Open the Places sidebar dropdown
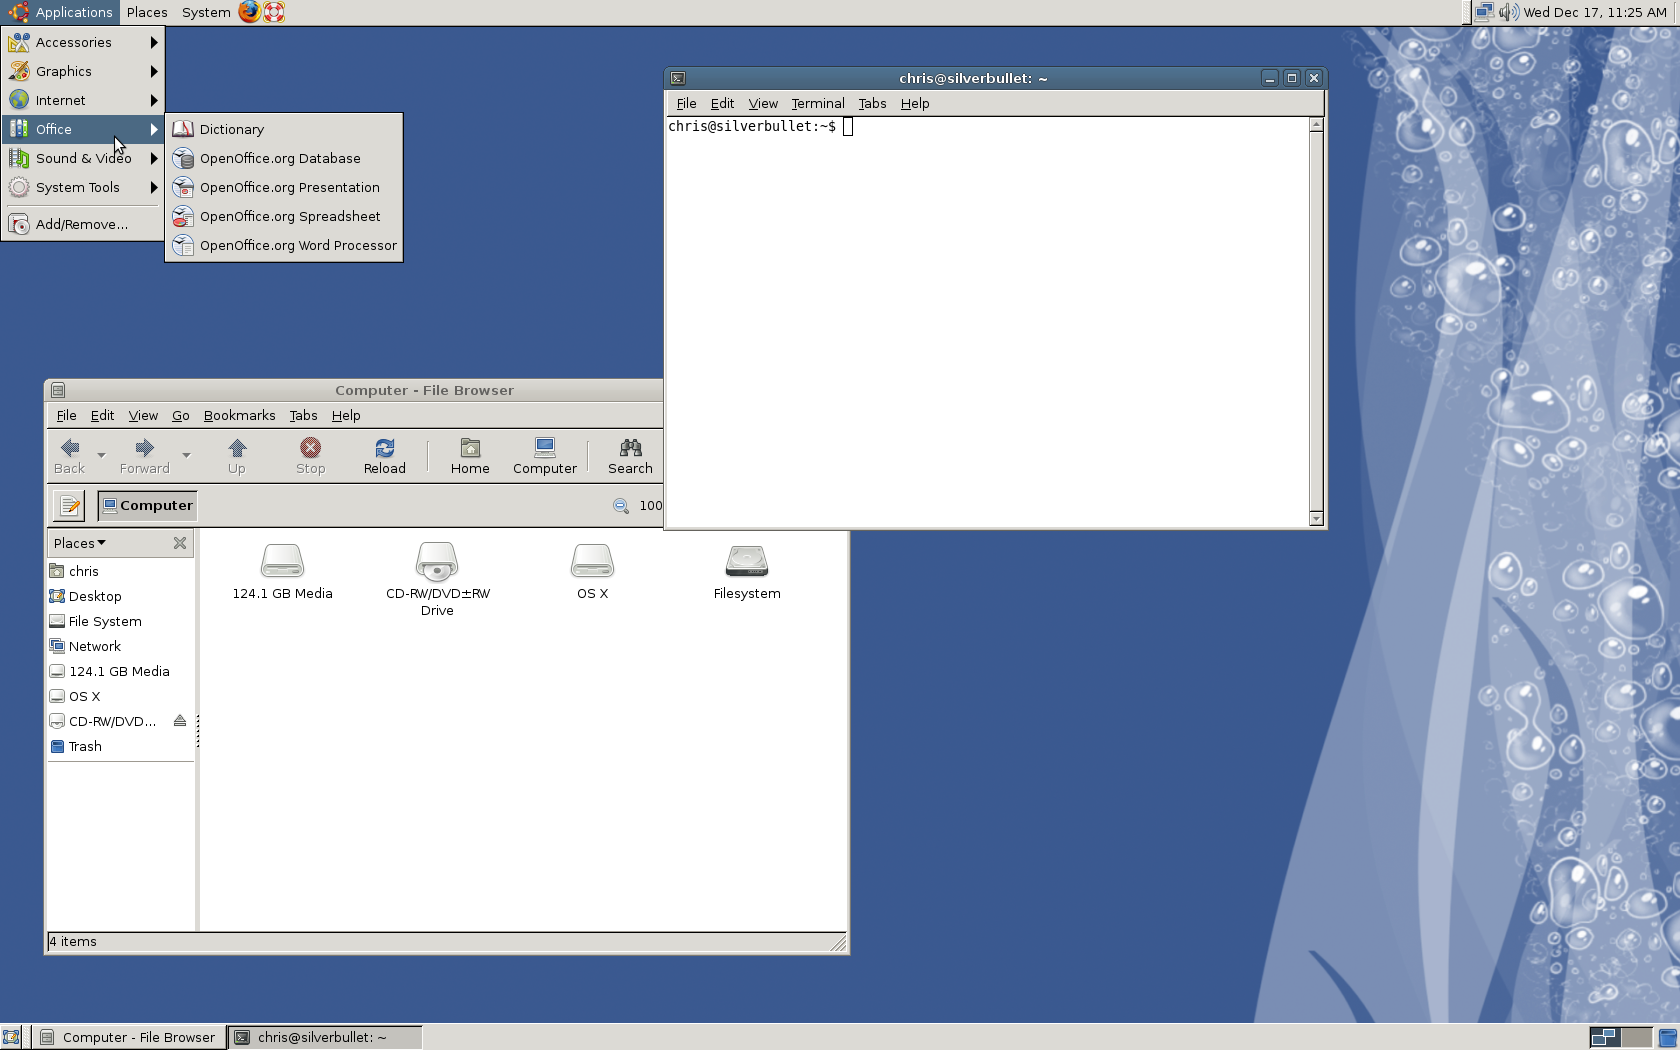This screenshot has width=1680, height=1050. point(80,543)
